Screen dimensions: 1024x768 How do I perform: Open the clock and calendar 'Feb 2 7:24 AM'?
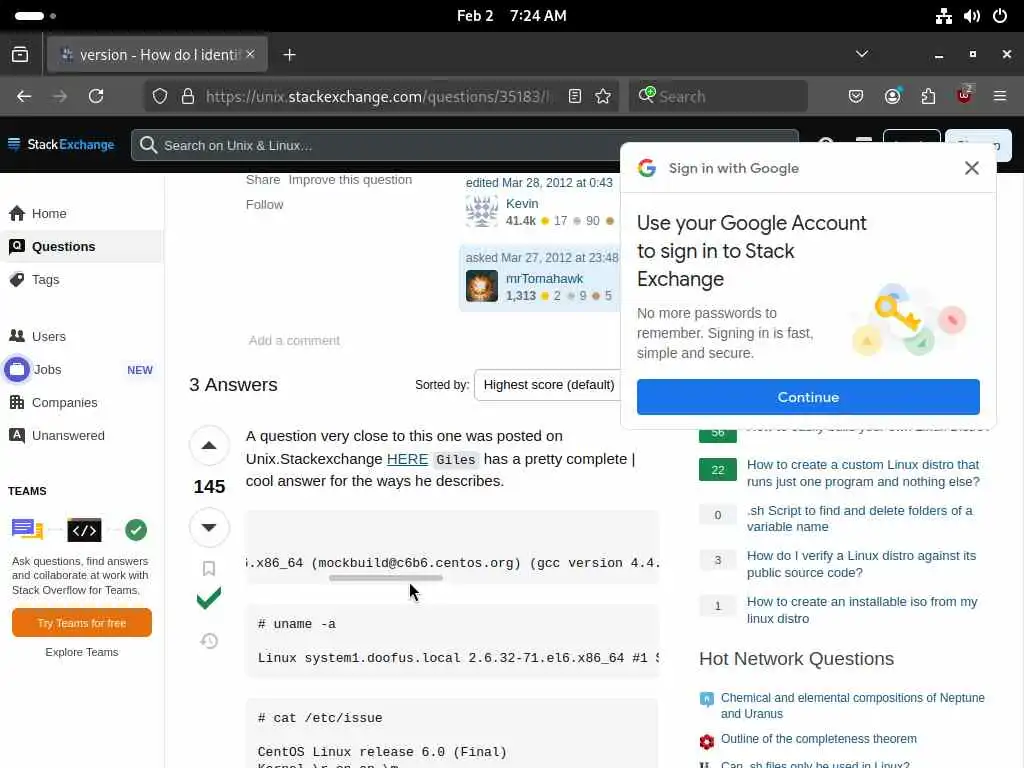pos(511,16)
